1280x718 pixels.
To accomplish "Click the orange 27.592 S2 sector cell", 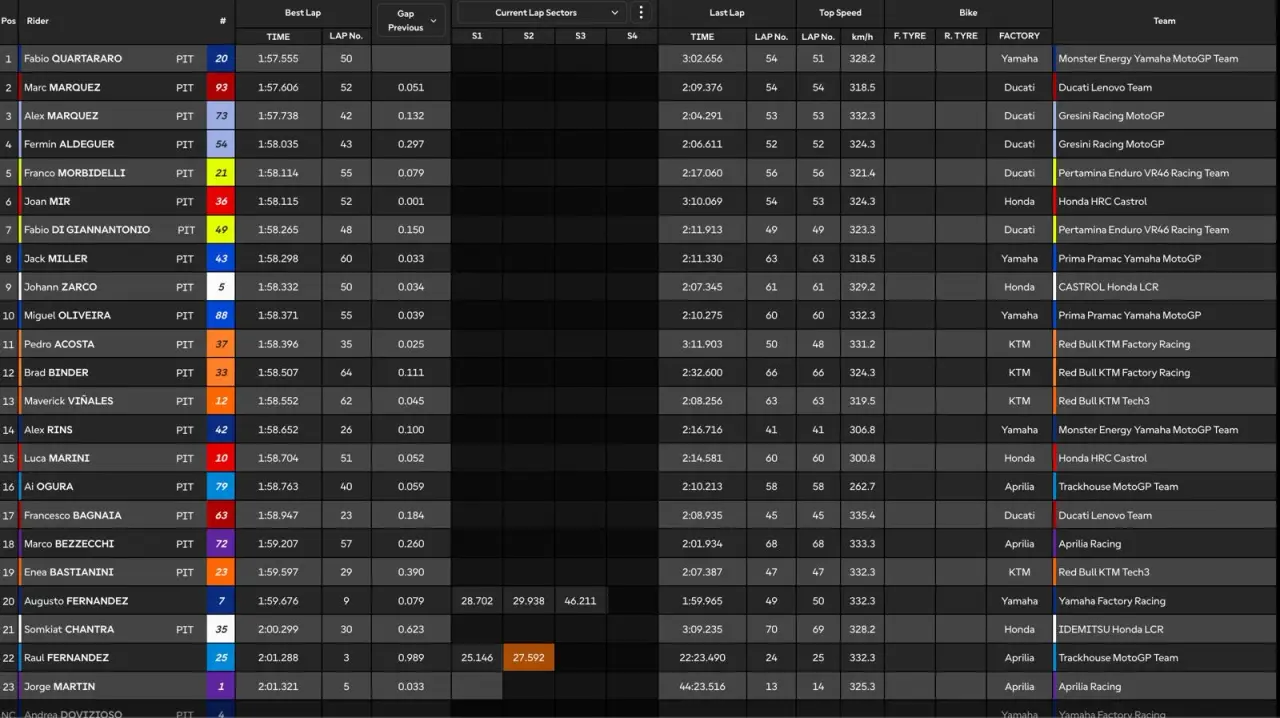I will [529, 658].
